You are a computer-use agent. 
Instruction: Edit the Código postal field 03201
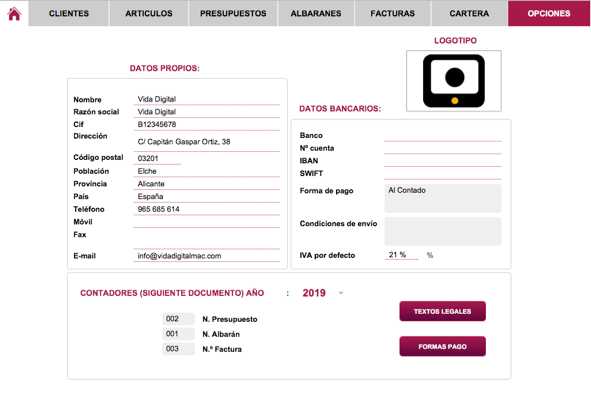157,158
